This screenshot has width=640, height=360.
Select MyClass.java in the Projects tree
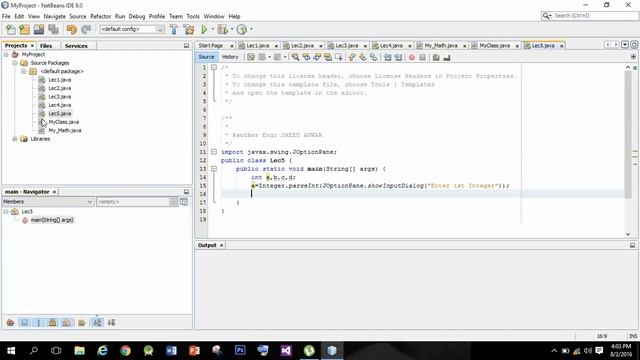[x=64, y=122]
